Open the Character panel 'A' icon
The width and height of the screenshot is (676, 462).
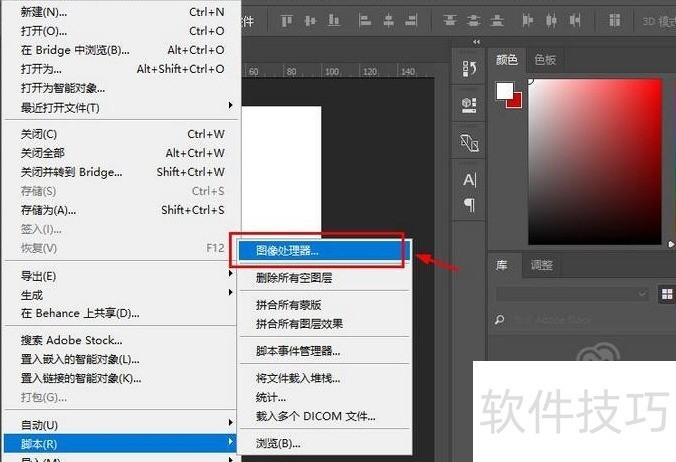(469, 180)
